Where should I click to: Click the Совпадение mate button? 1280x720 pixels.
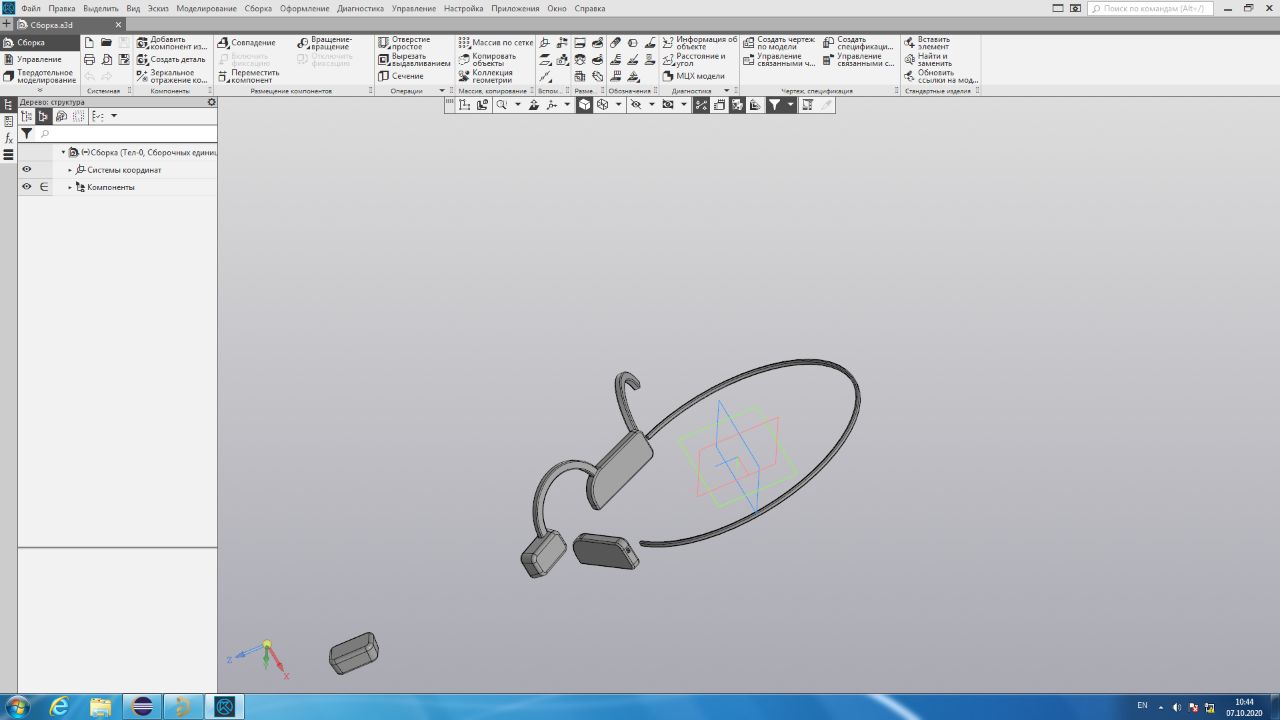[247, 43]
